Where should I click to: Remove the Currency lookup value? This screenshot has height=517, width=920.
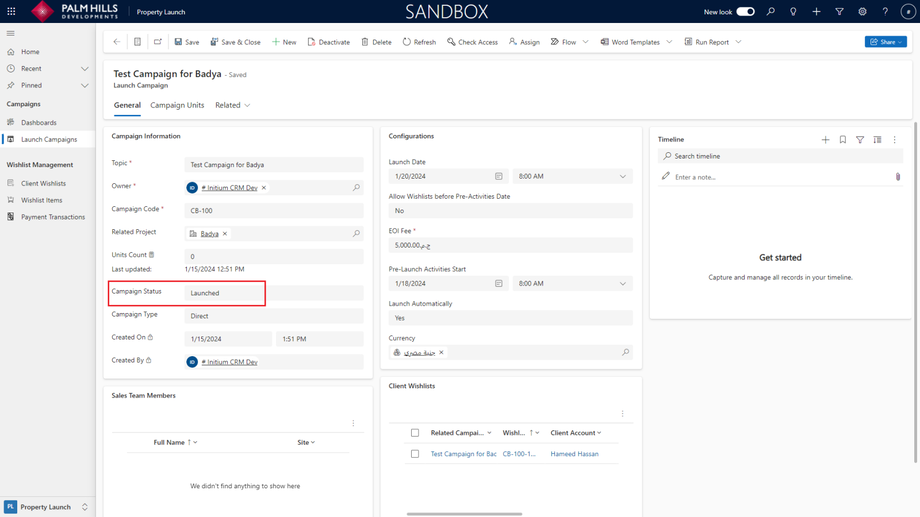click(x=441, y=352)
